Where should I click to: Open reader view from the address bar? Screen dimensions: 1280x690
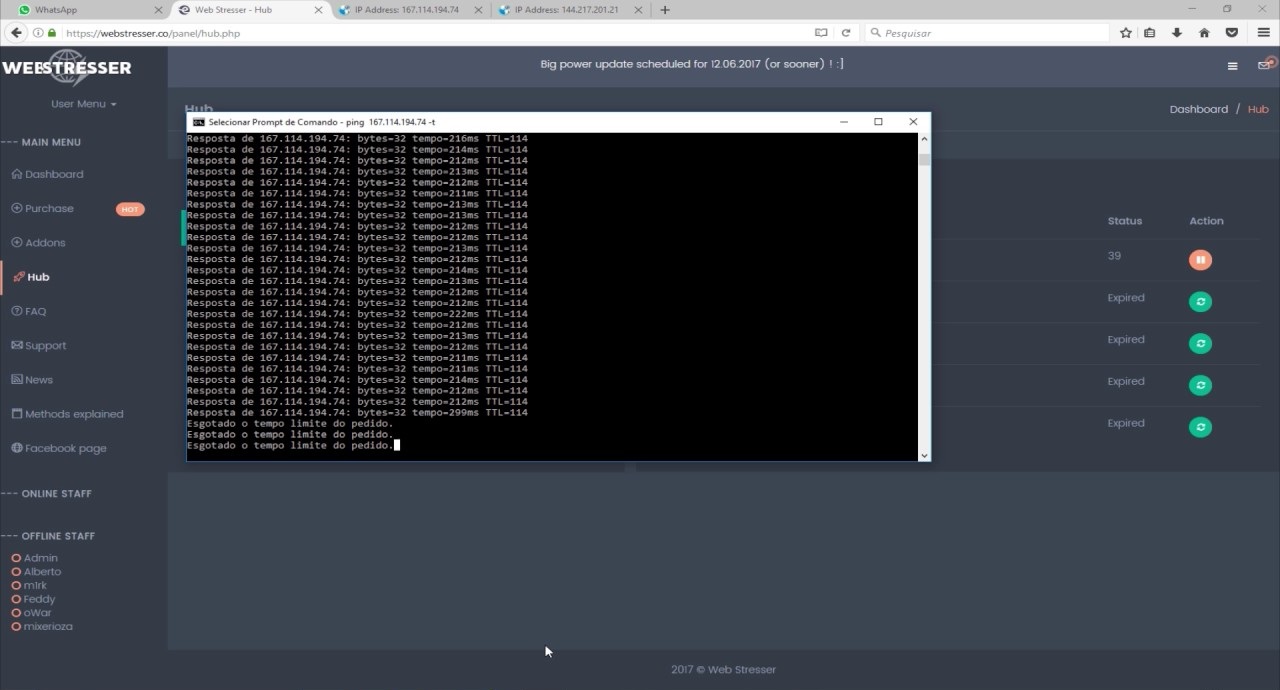point(821,33)
